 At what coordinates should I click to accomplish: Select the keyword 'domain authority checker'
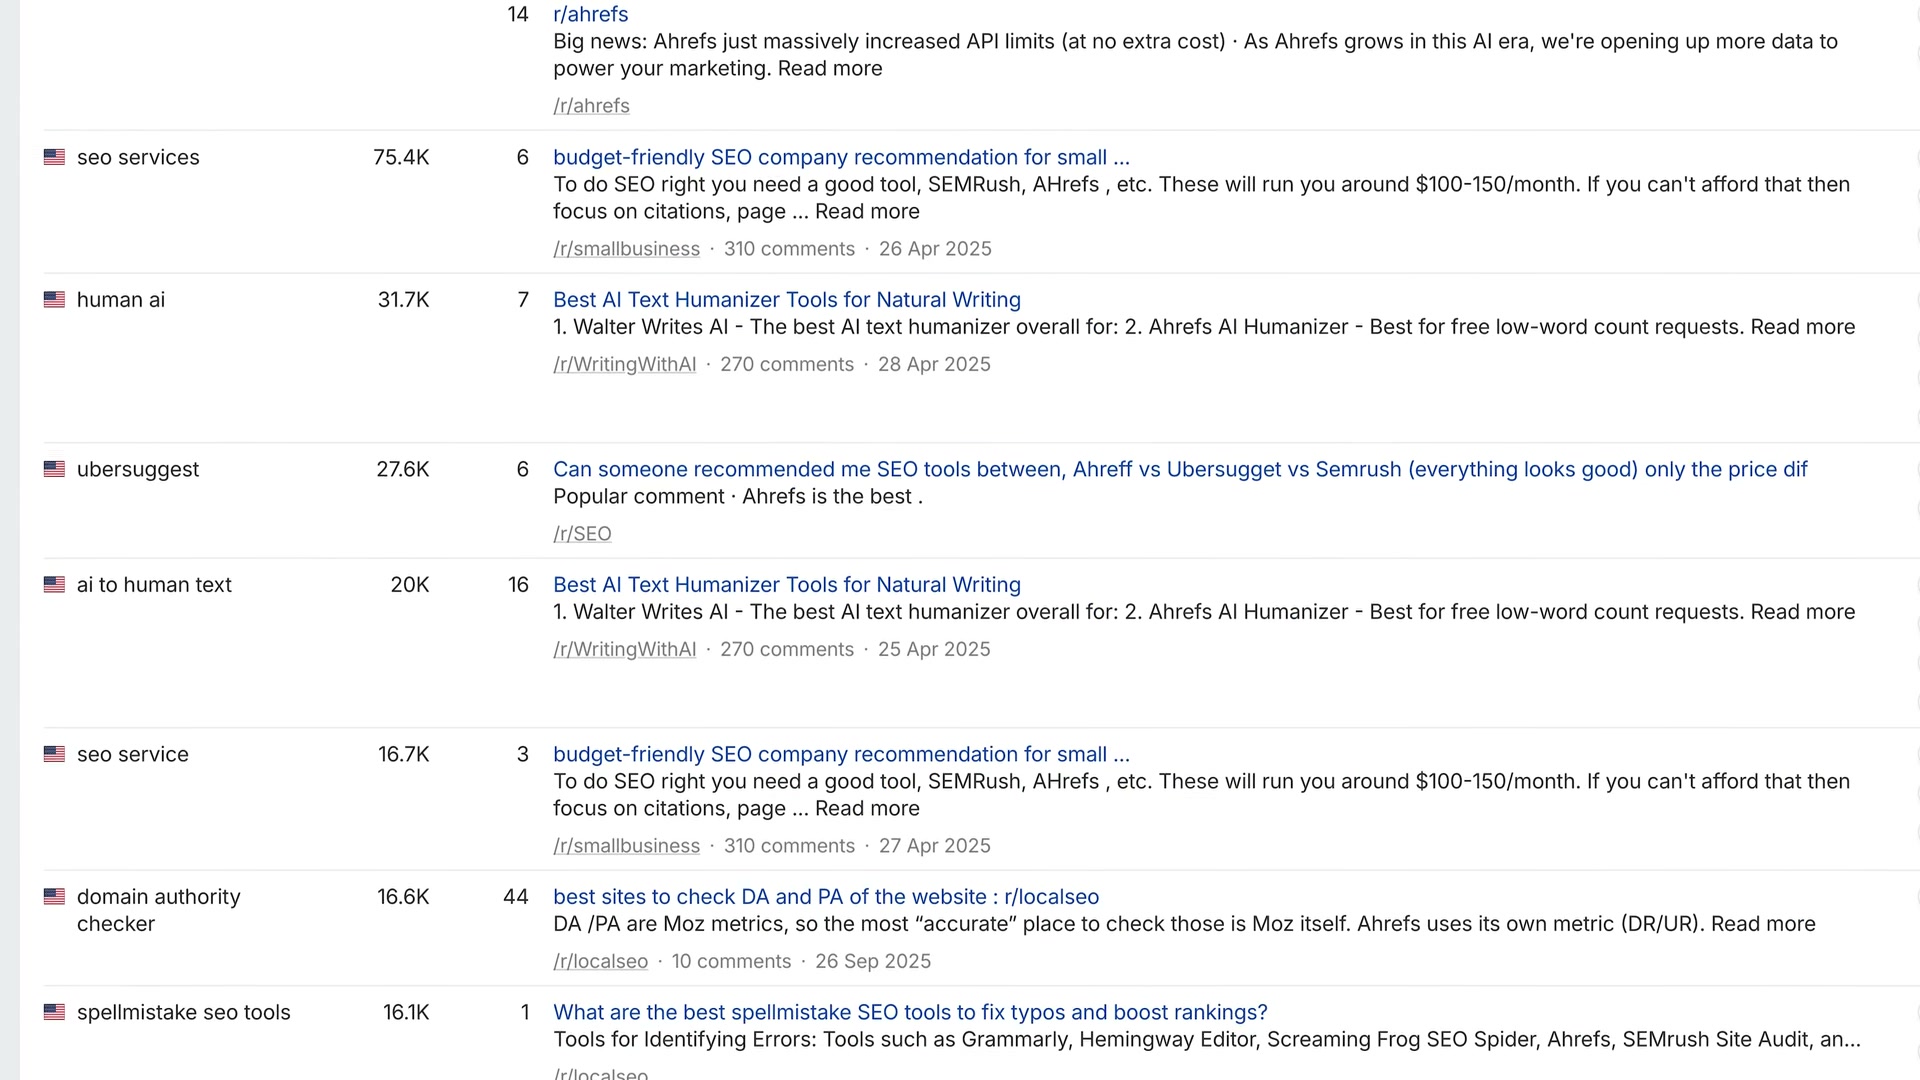pos(159,911)
